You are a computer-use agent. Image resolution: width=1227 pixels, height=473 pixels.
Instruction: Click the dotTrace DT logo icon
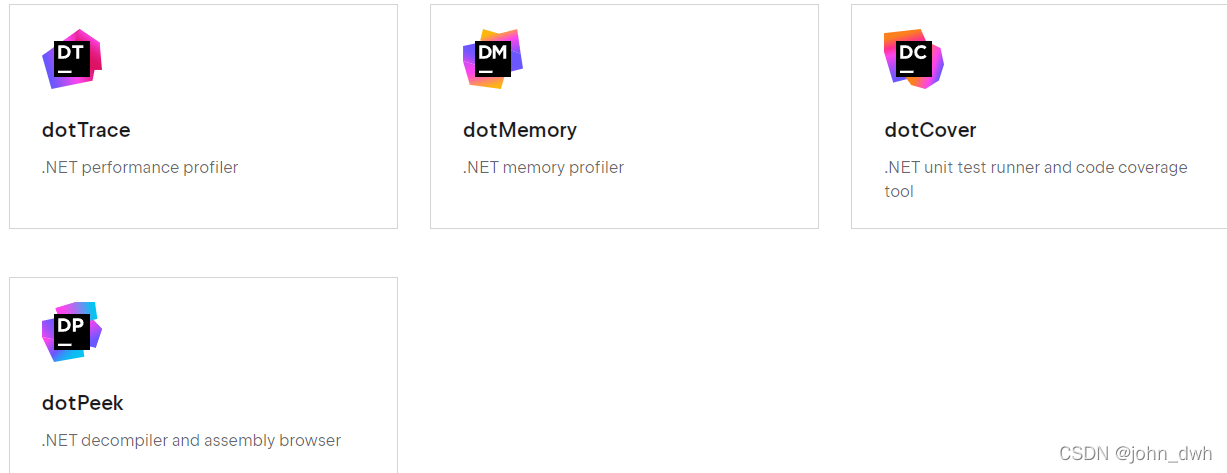72,59
